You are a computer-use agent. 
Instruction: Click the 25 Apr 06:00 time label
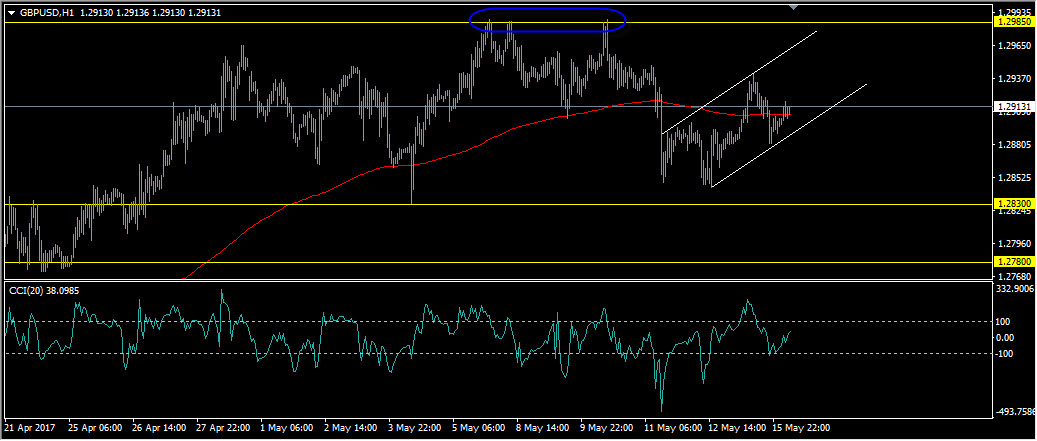click(93, 428)
